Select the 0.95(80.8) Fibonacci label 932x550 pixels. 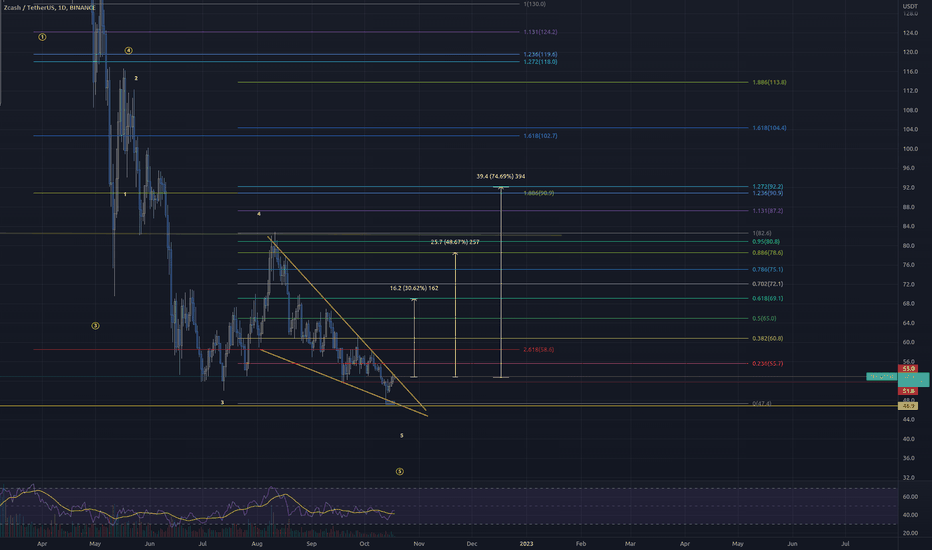coord(766,242)
